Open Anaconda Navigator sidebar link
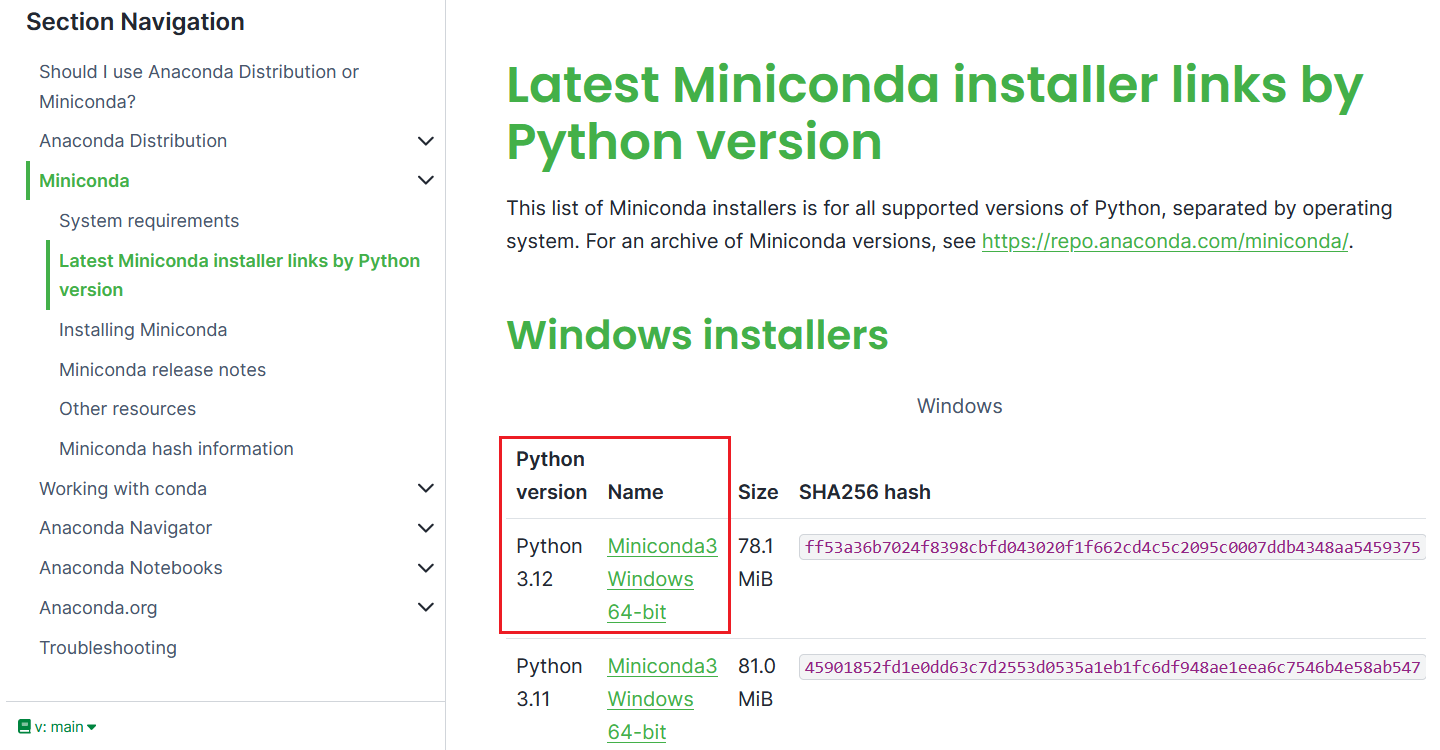This screenshot has height=750, width=1440. pyautogui.click(x=126, y=528)
